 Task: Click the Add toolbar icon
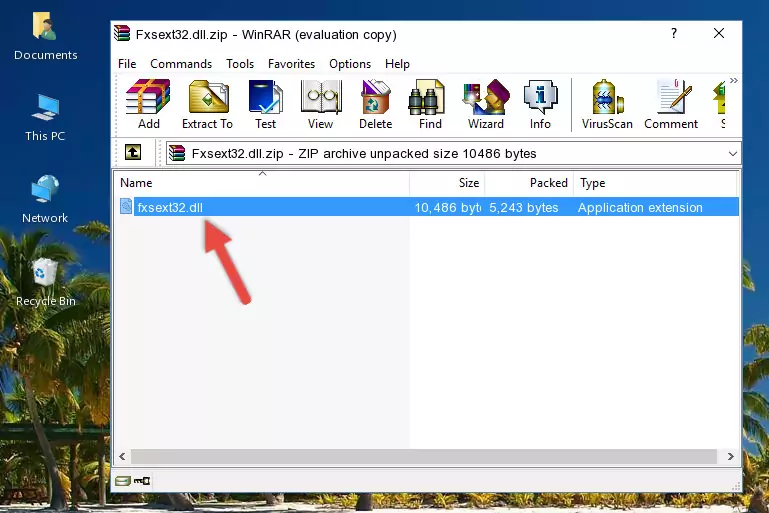(x=148, y=104)
